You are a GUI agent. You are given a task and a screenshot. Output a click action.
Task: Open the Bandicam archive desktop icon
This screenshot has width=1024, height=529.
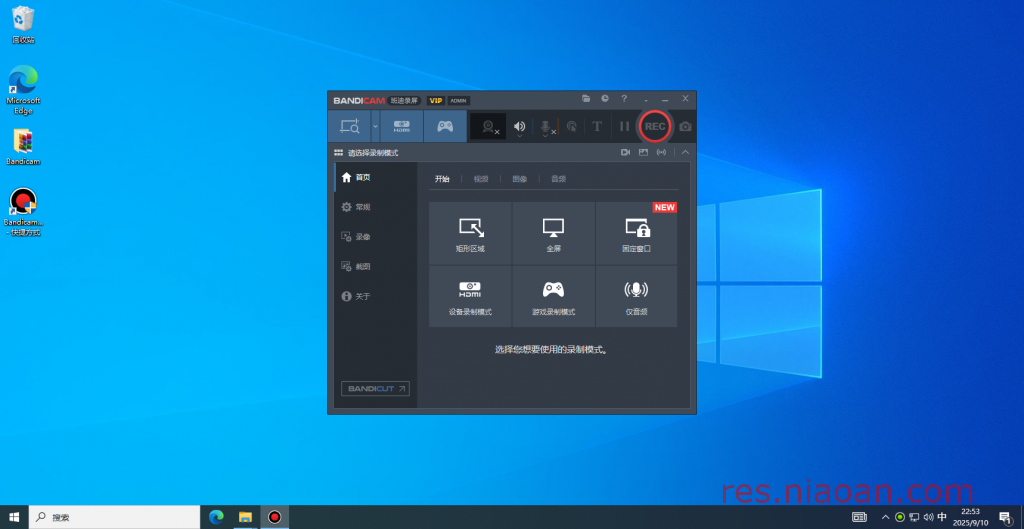(23, 148)
